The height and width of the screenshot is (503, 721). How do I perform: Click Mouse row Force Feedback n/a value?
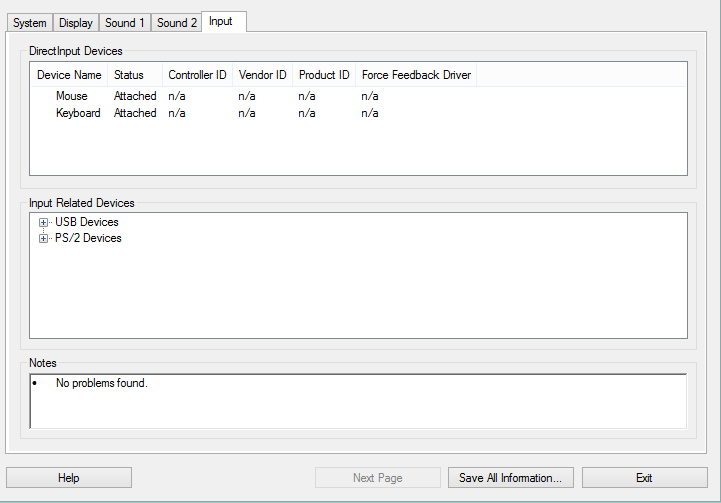pyautogui.click(x=370, y=96)
